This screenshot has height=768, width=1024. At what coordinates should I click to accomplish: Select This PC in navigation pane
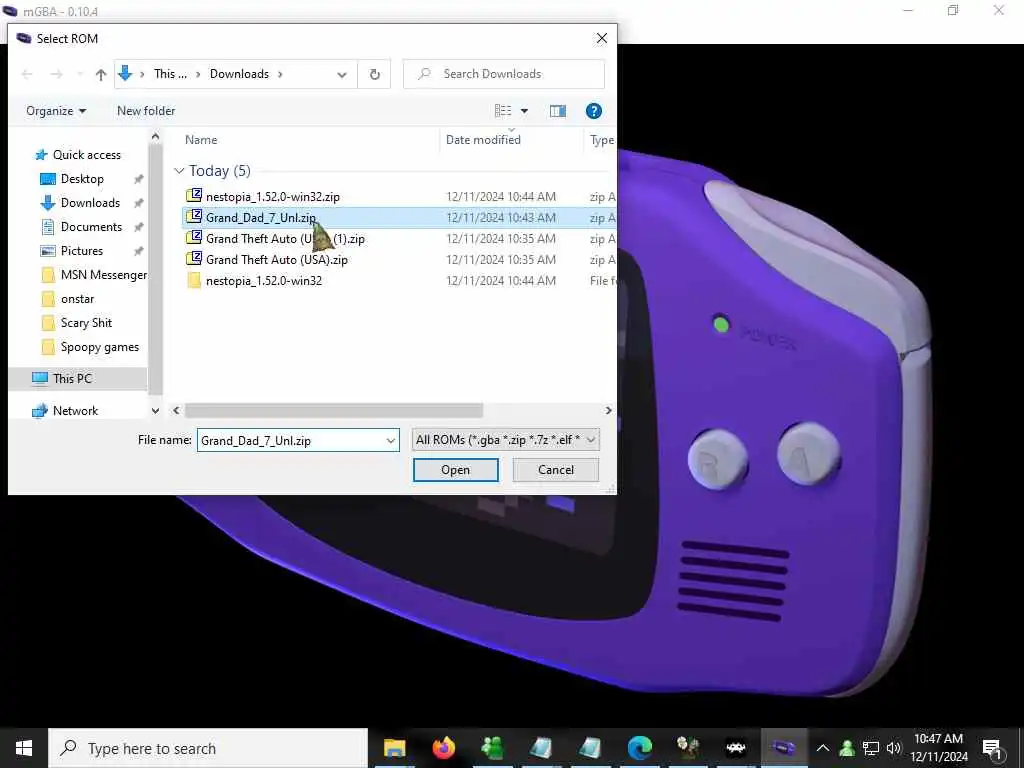click(72, 378)
